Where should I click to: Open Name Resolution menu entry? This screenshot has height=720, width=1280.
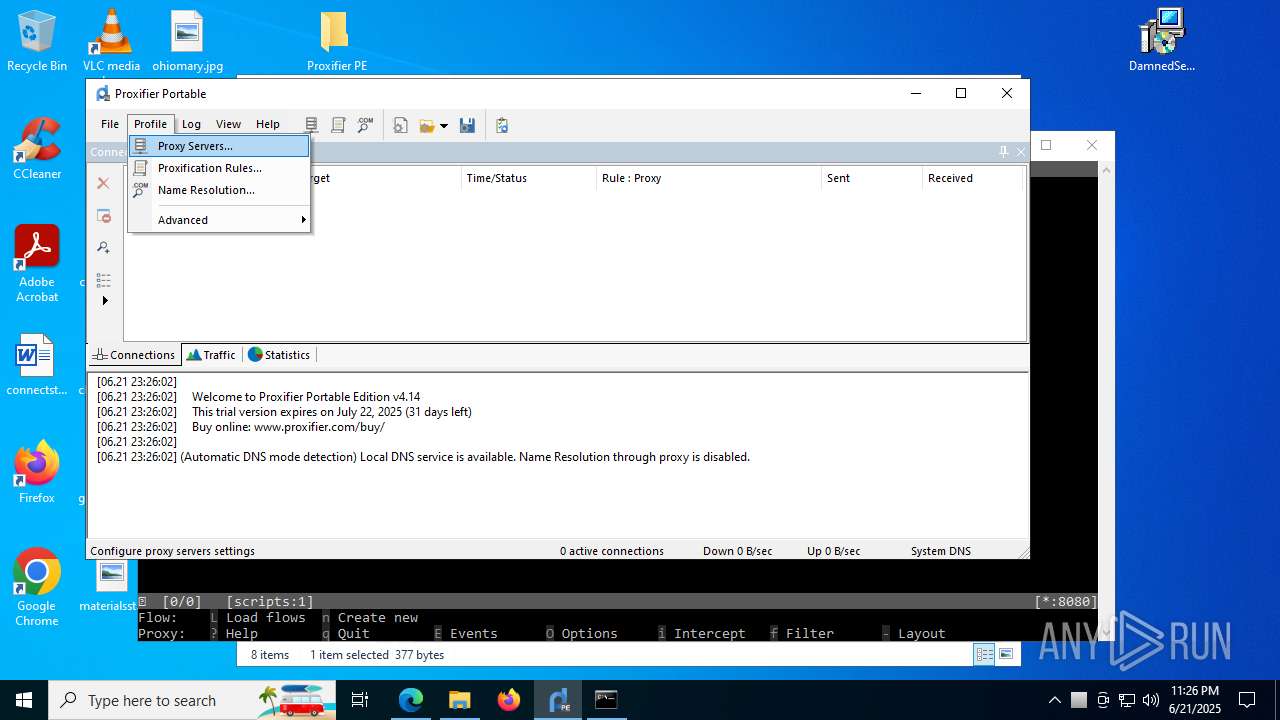pos(219,190)
